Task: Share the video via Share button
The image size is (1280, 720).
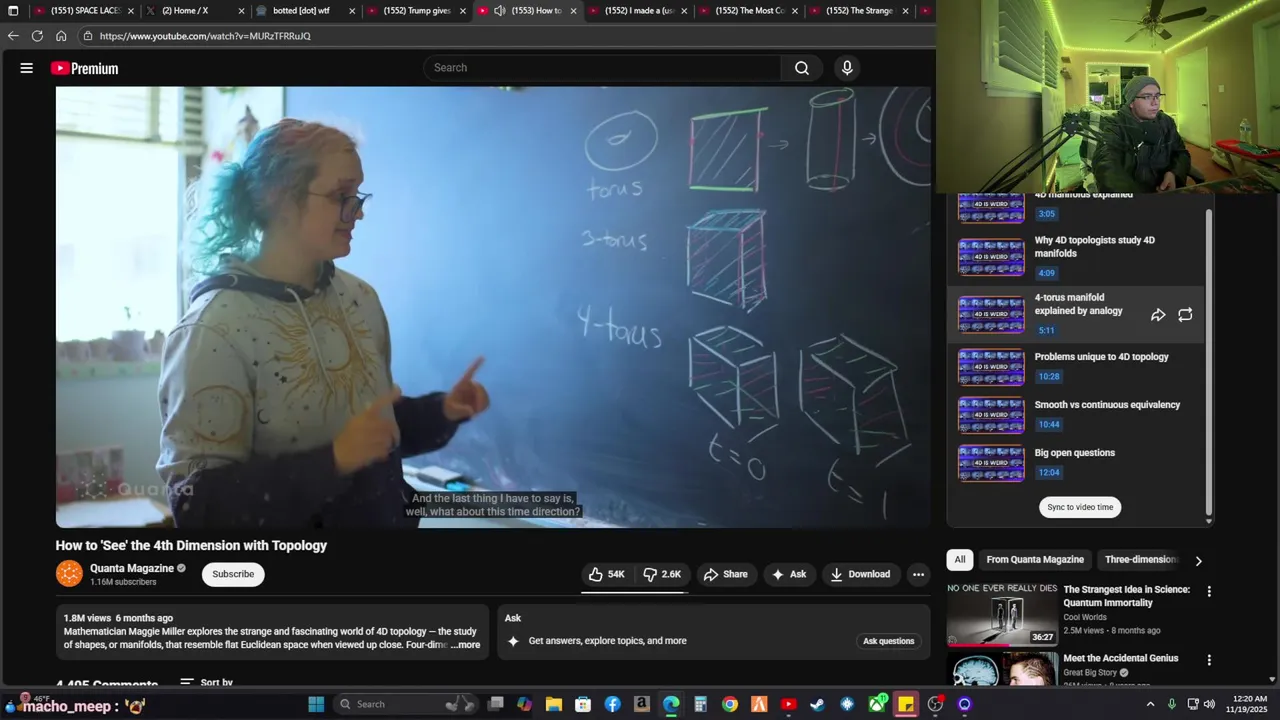Action: click(726, 574)
